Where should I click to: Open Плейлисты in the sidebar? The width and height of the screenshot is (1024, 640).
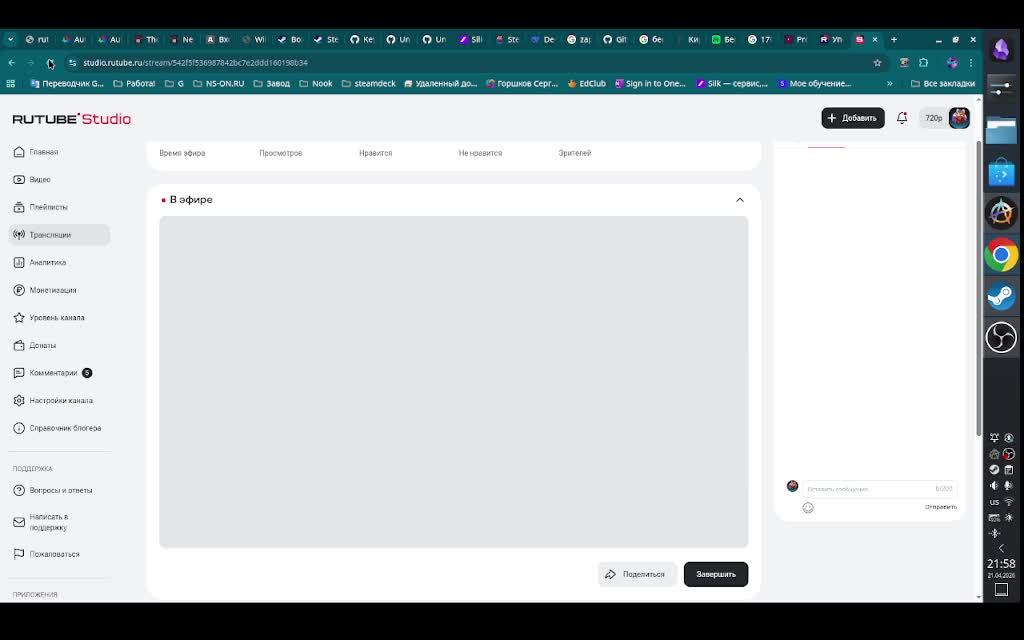(x=40, y=207)
